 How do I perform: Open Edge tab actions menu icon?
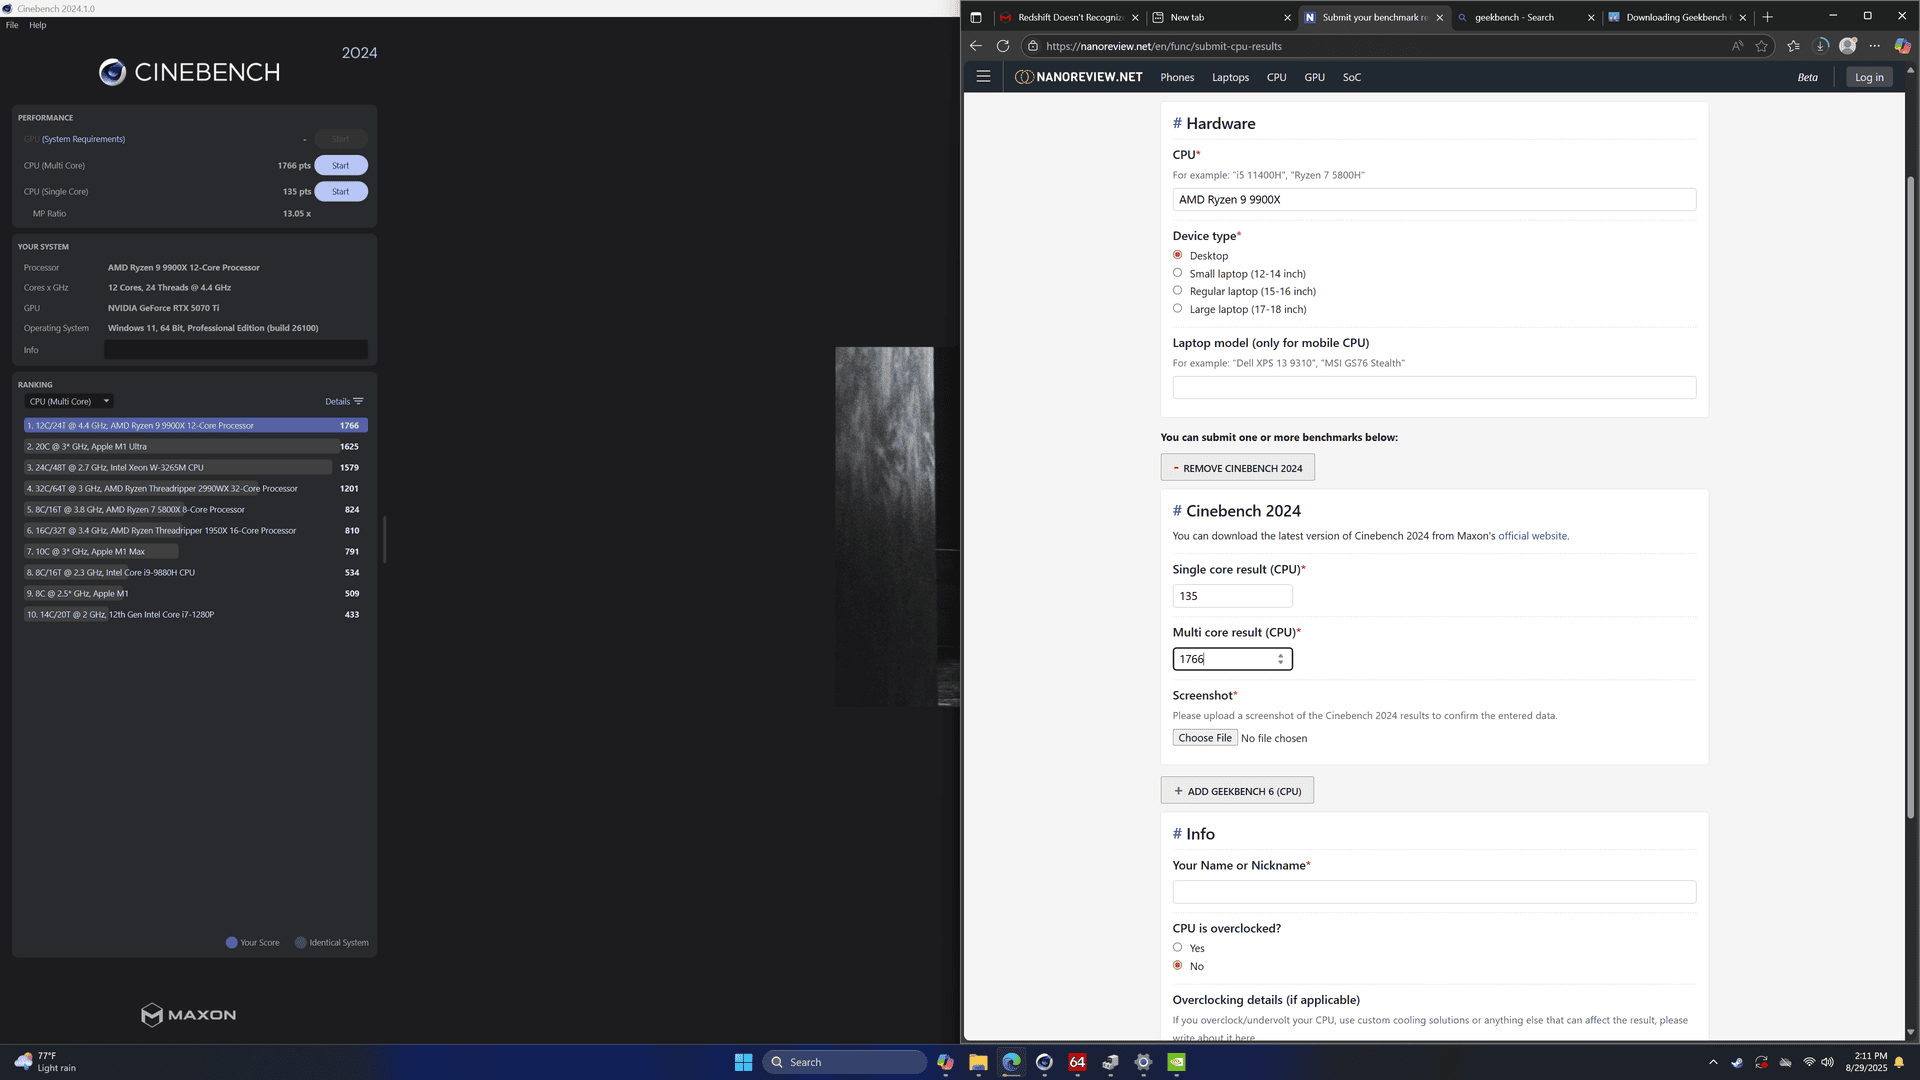point(976,17)
